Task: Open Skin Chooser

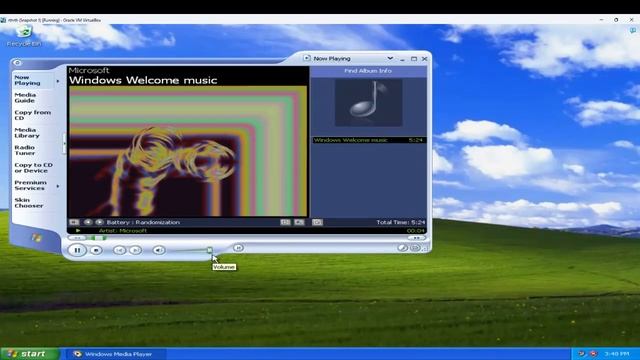Action: click(x=29, y=203)
